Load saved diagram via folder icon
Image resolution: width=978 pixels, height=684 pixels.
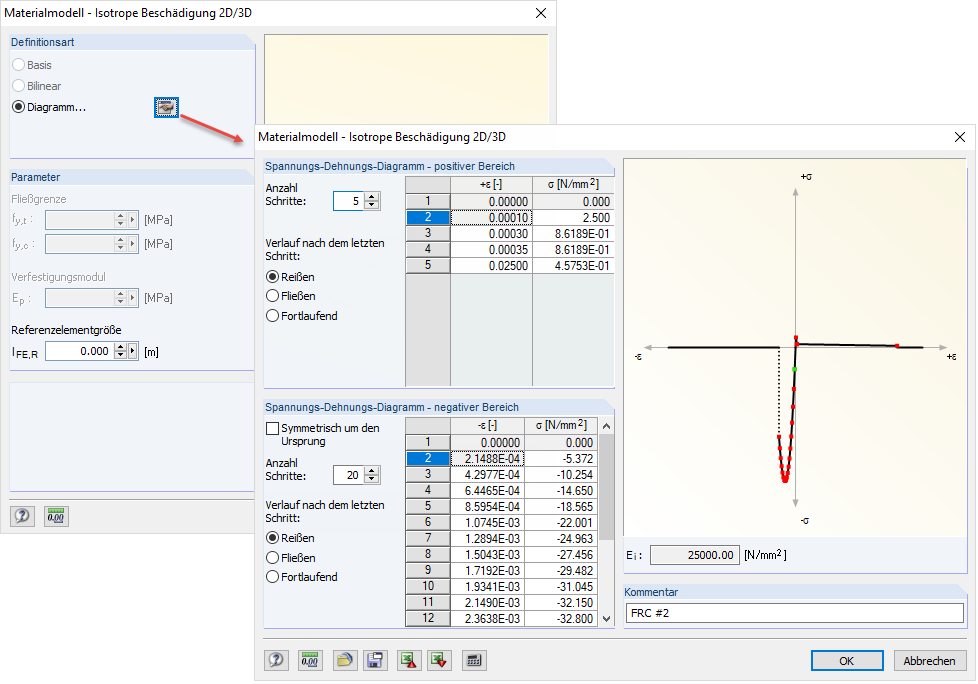(x=344, y=660)
